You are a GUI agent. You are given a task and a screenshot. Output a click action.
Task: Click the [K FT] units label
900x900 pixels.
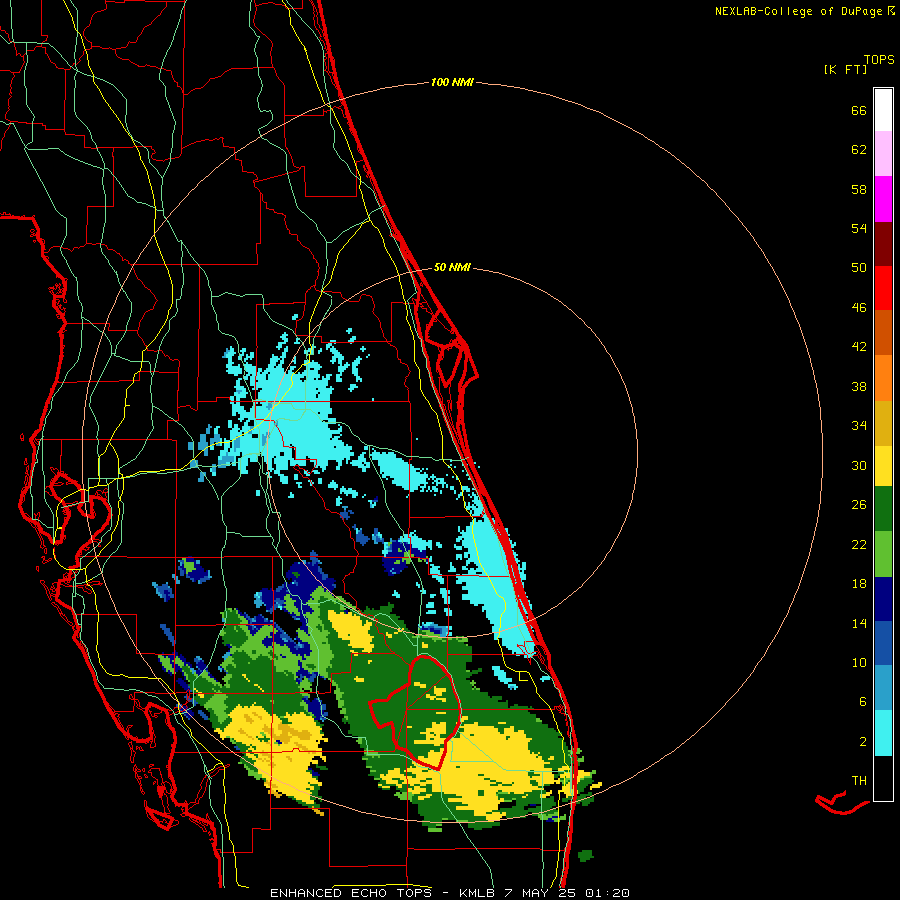click(x=845, y=69)
